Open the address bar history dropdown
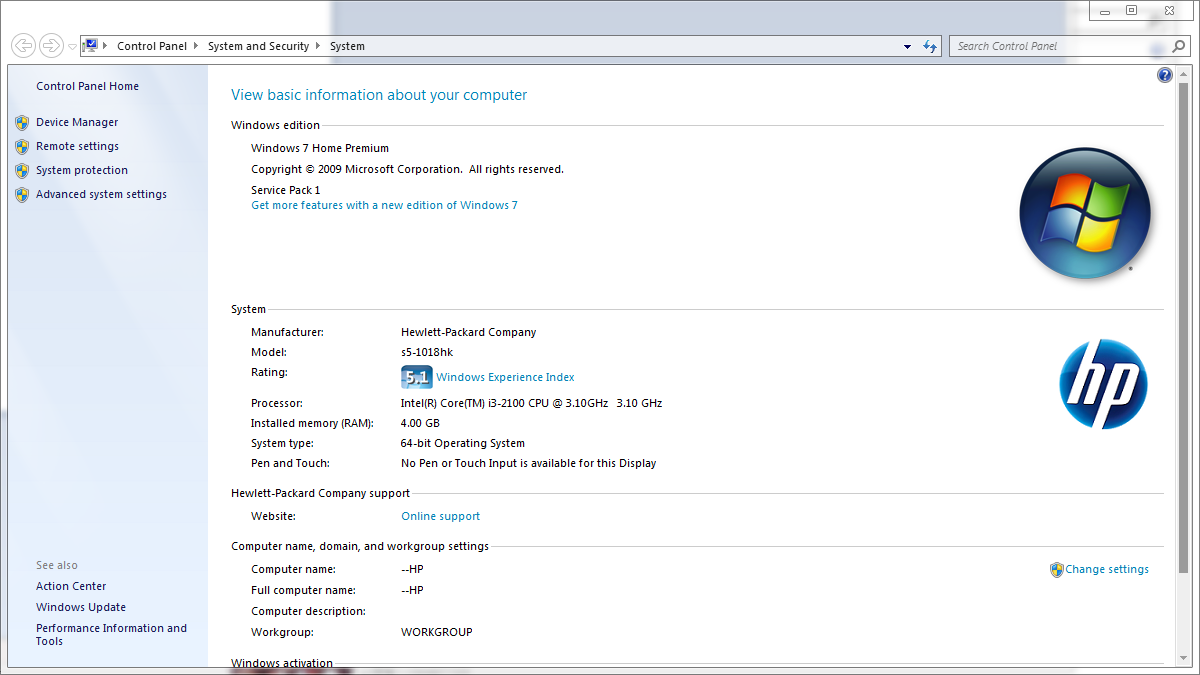1200x675 pixels. point(907,46)
